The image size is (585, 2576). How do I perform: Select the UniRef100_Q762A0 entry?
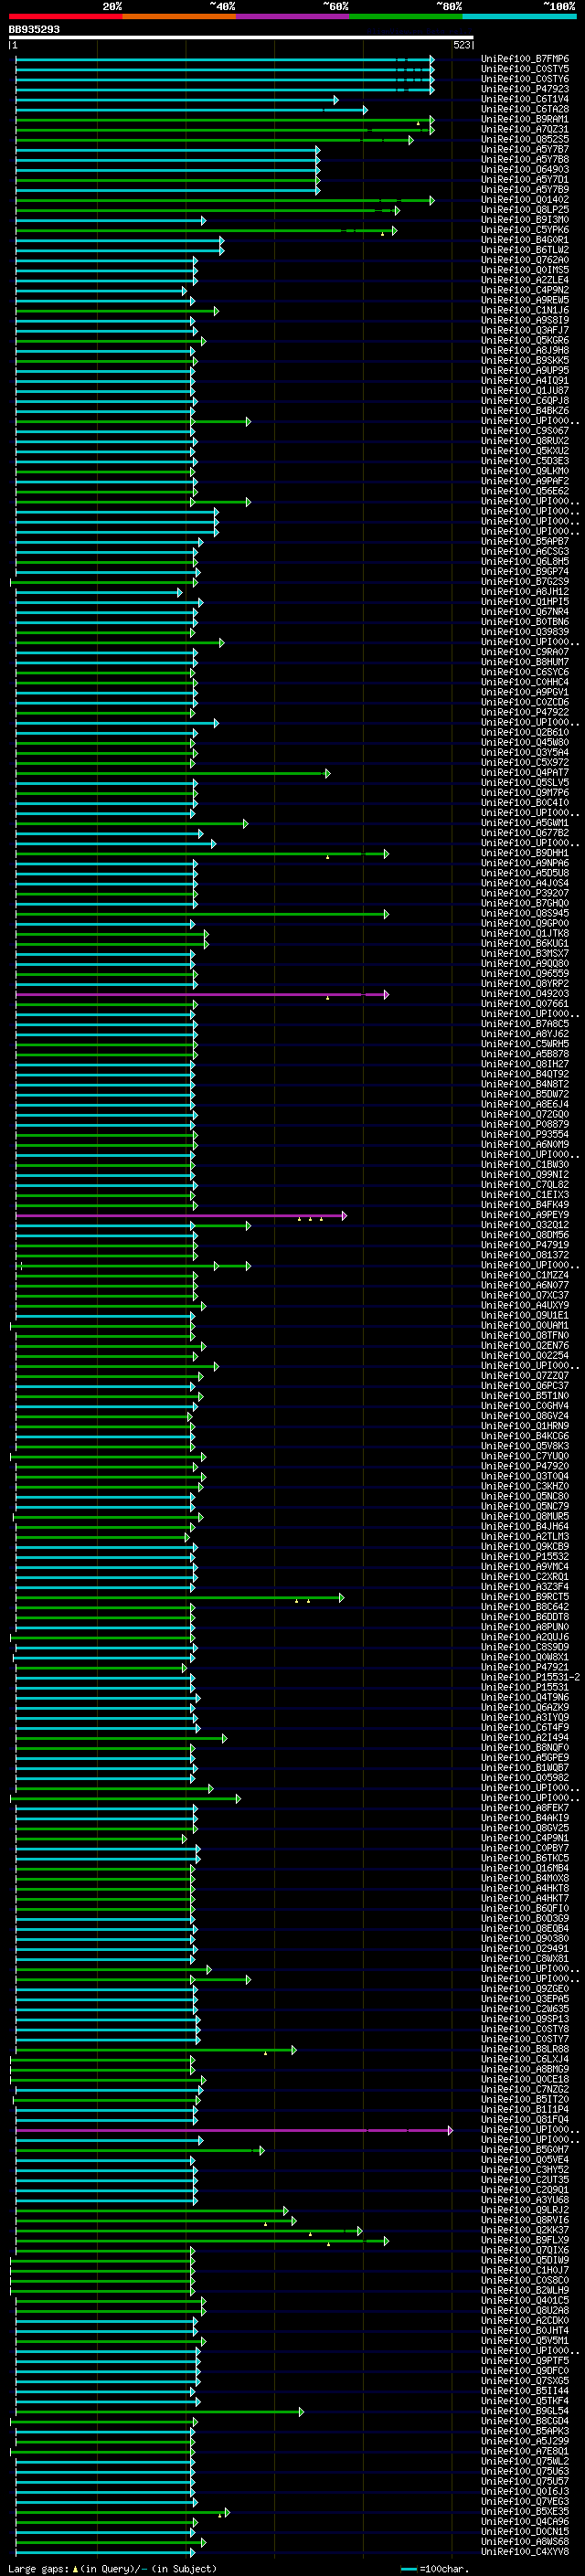tap(525, 260)
